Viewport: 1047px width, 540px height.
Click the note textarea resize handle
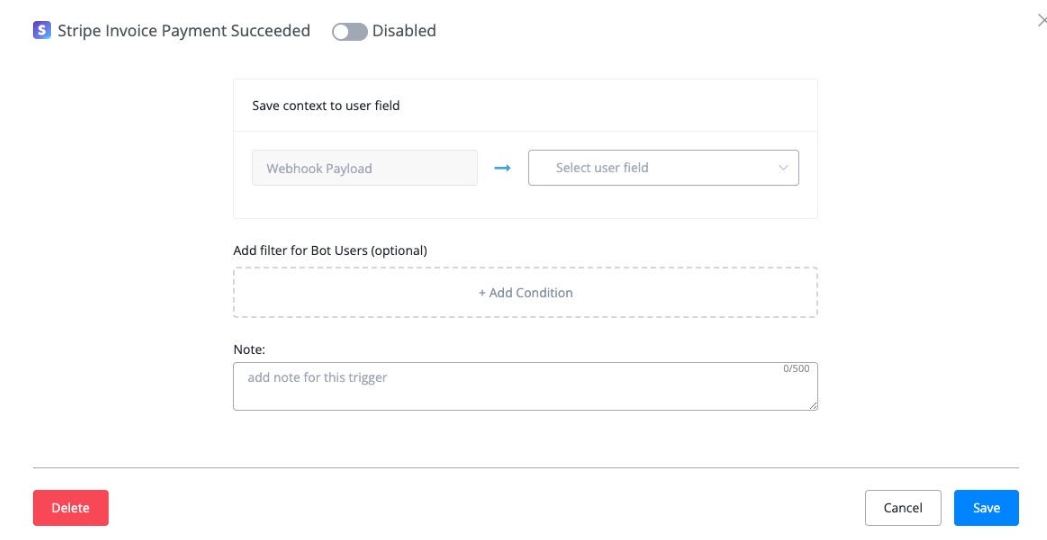click(x=813, y=405)
